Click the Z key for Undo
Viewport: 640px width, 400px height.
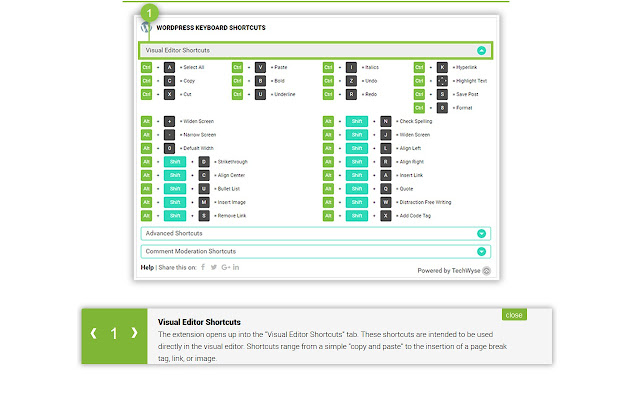click(351, 81)
